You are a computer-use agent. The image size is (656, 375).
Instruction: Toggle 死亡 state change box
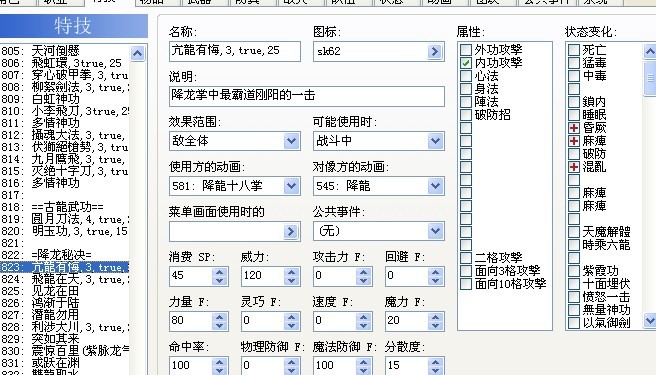tap(574, 50)
